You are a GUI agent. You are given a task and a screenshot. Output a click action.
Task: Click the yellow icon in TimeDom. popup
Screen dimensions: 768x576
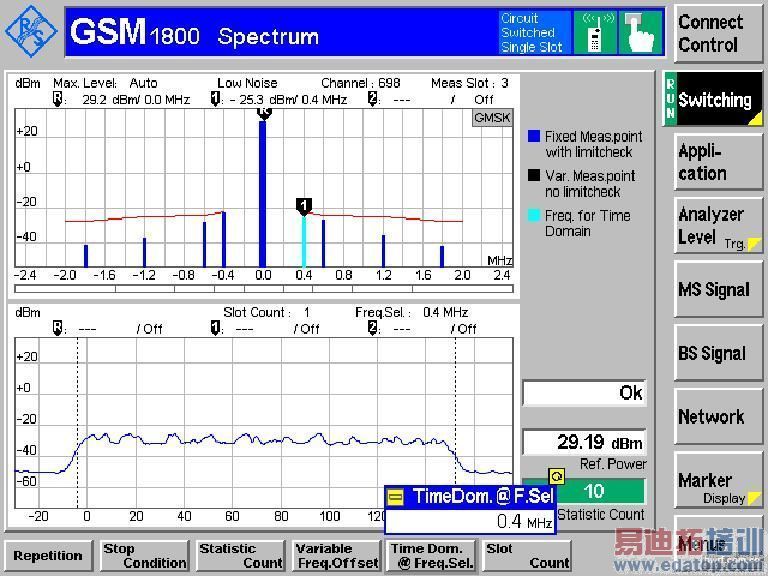click(395, 498)
